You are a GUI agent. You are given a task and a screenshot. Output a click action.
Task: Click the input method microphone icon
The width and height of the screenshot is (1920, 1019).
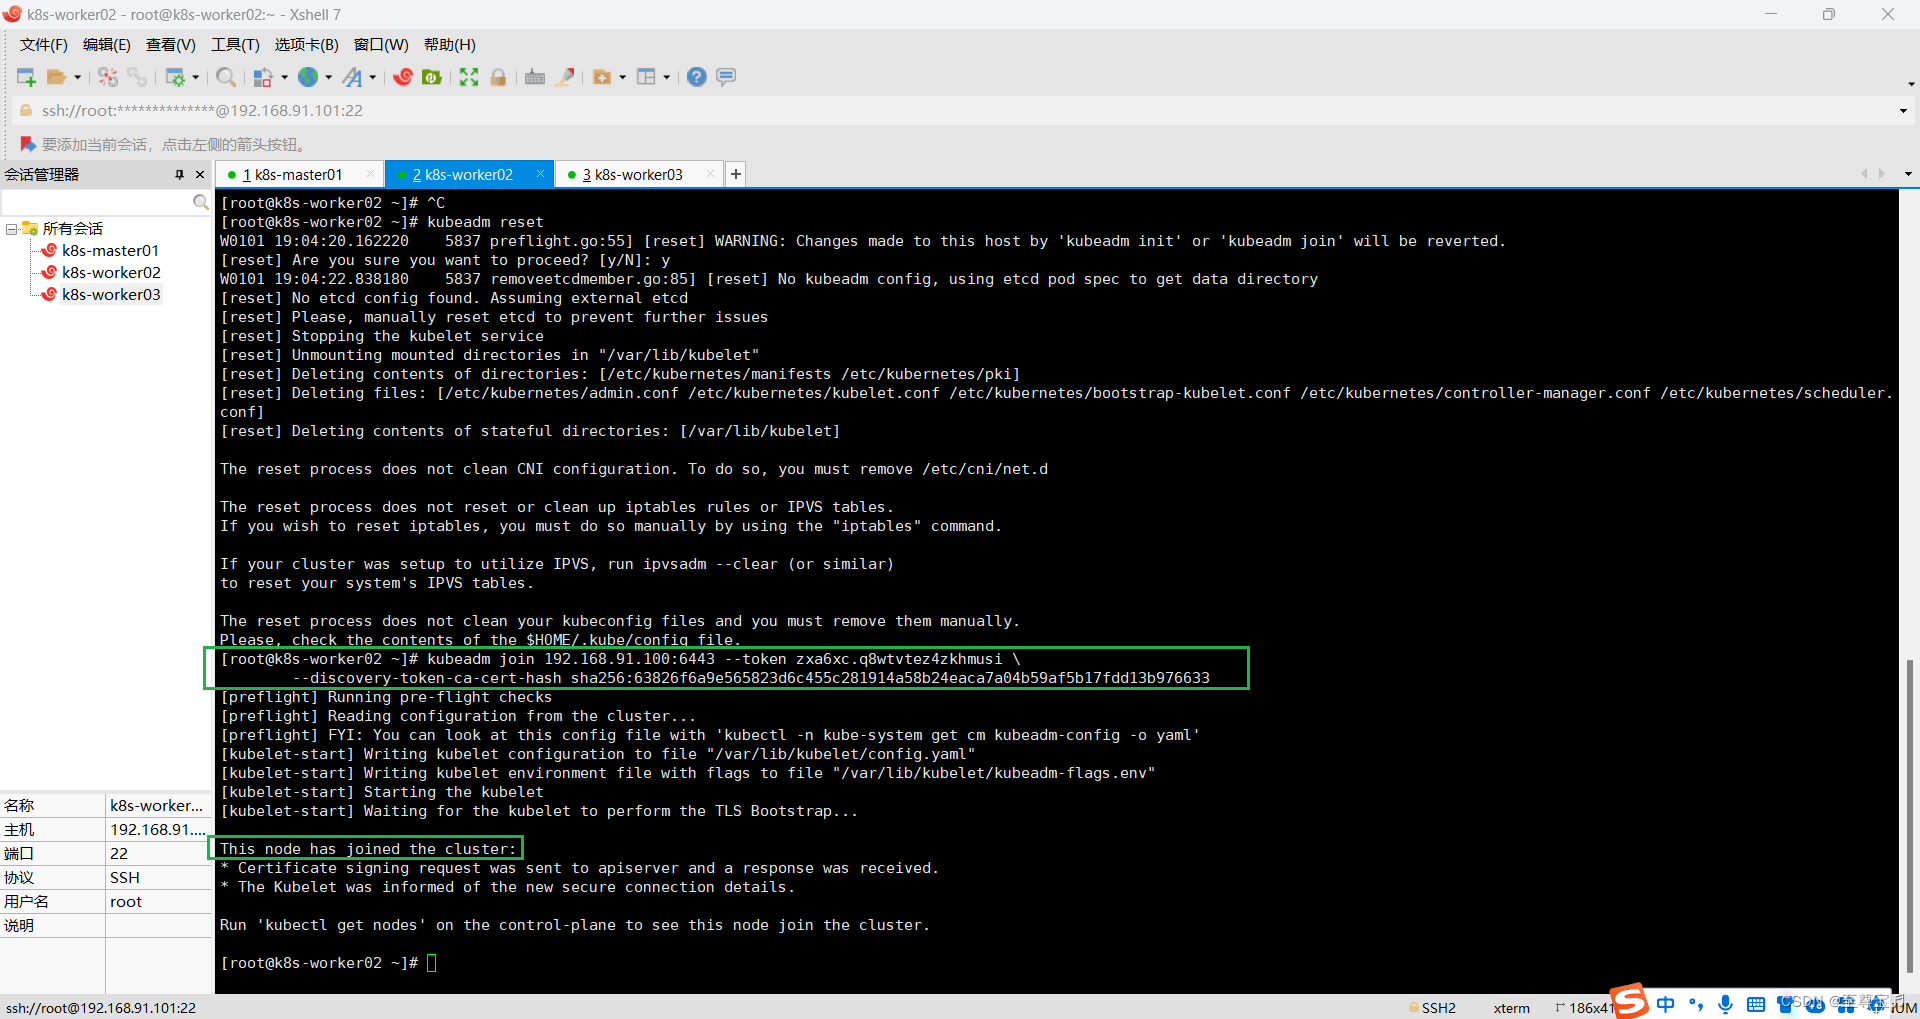tap(1725, 1004)
